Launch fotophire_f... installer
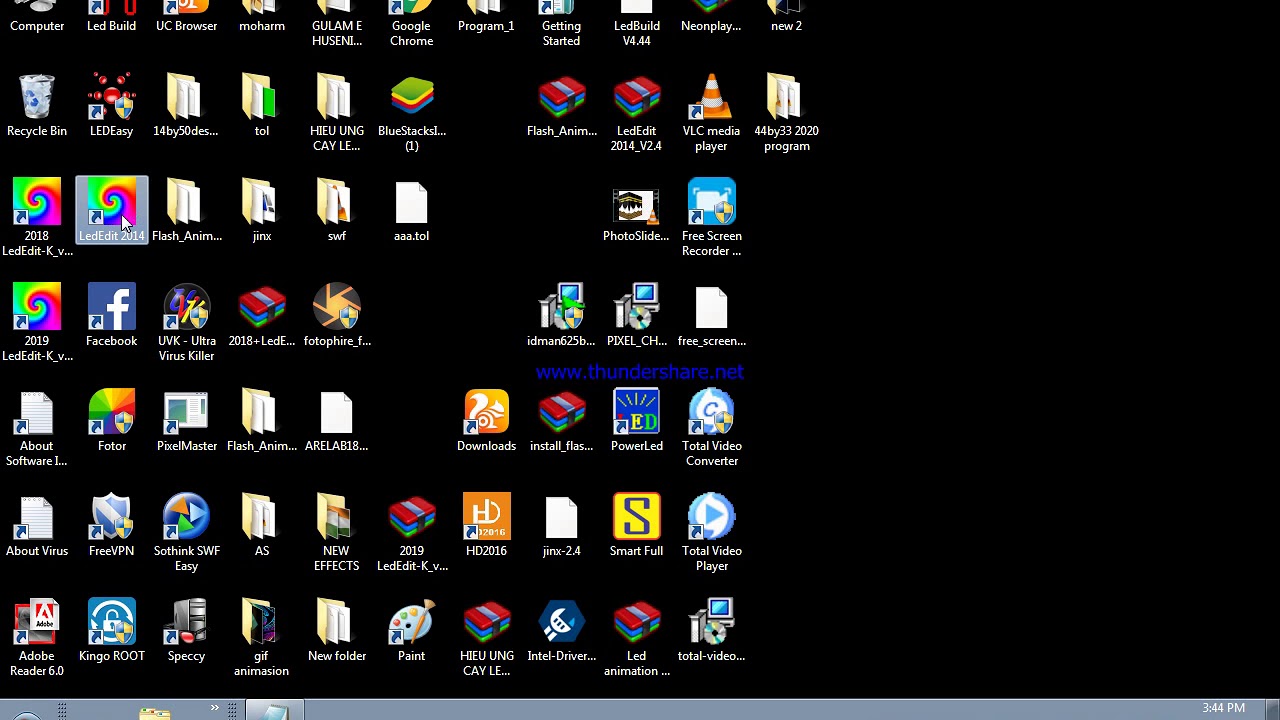 click(337, 316)
